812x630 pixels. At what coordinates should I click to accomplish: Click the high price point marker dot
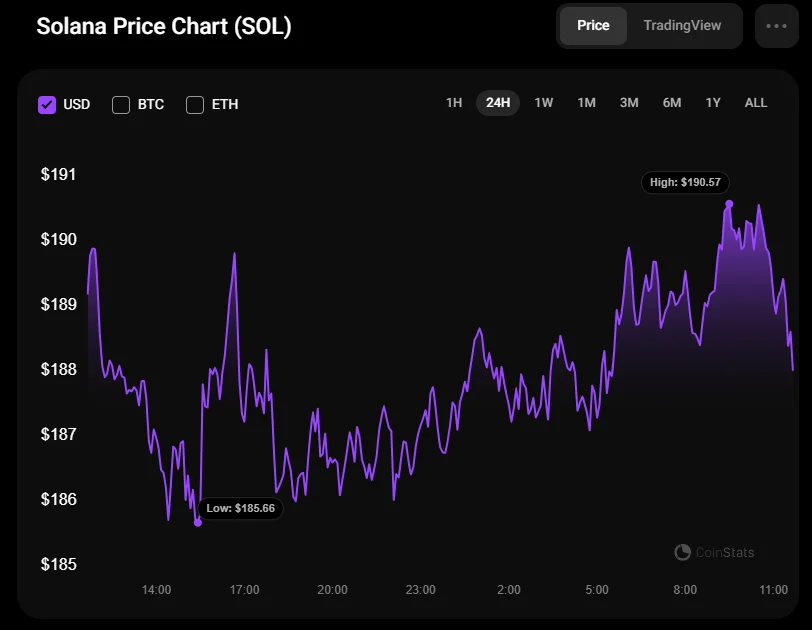coord(729,204)
